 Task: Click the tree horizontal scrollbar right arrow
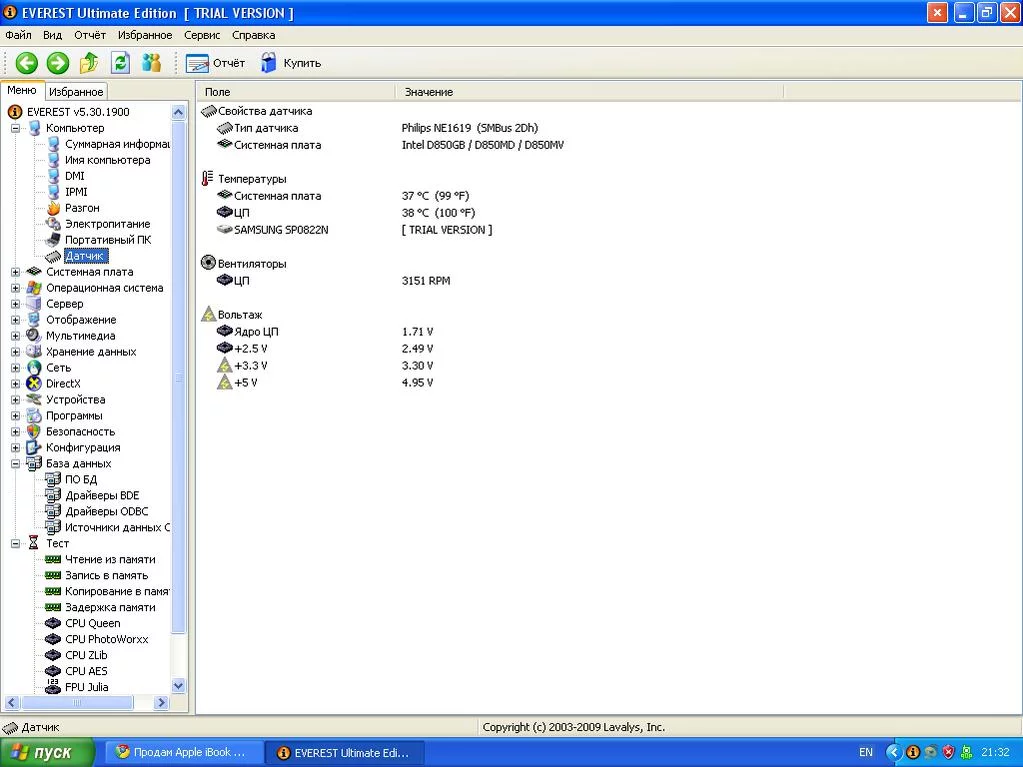point(162,702)
